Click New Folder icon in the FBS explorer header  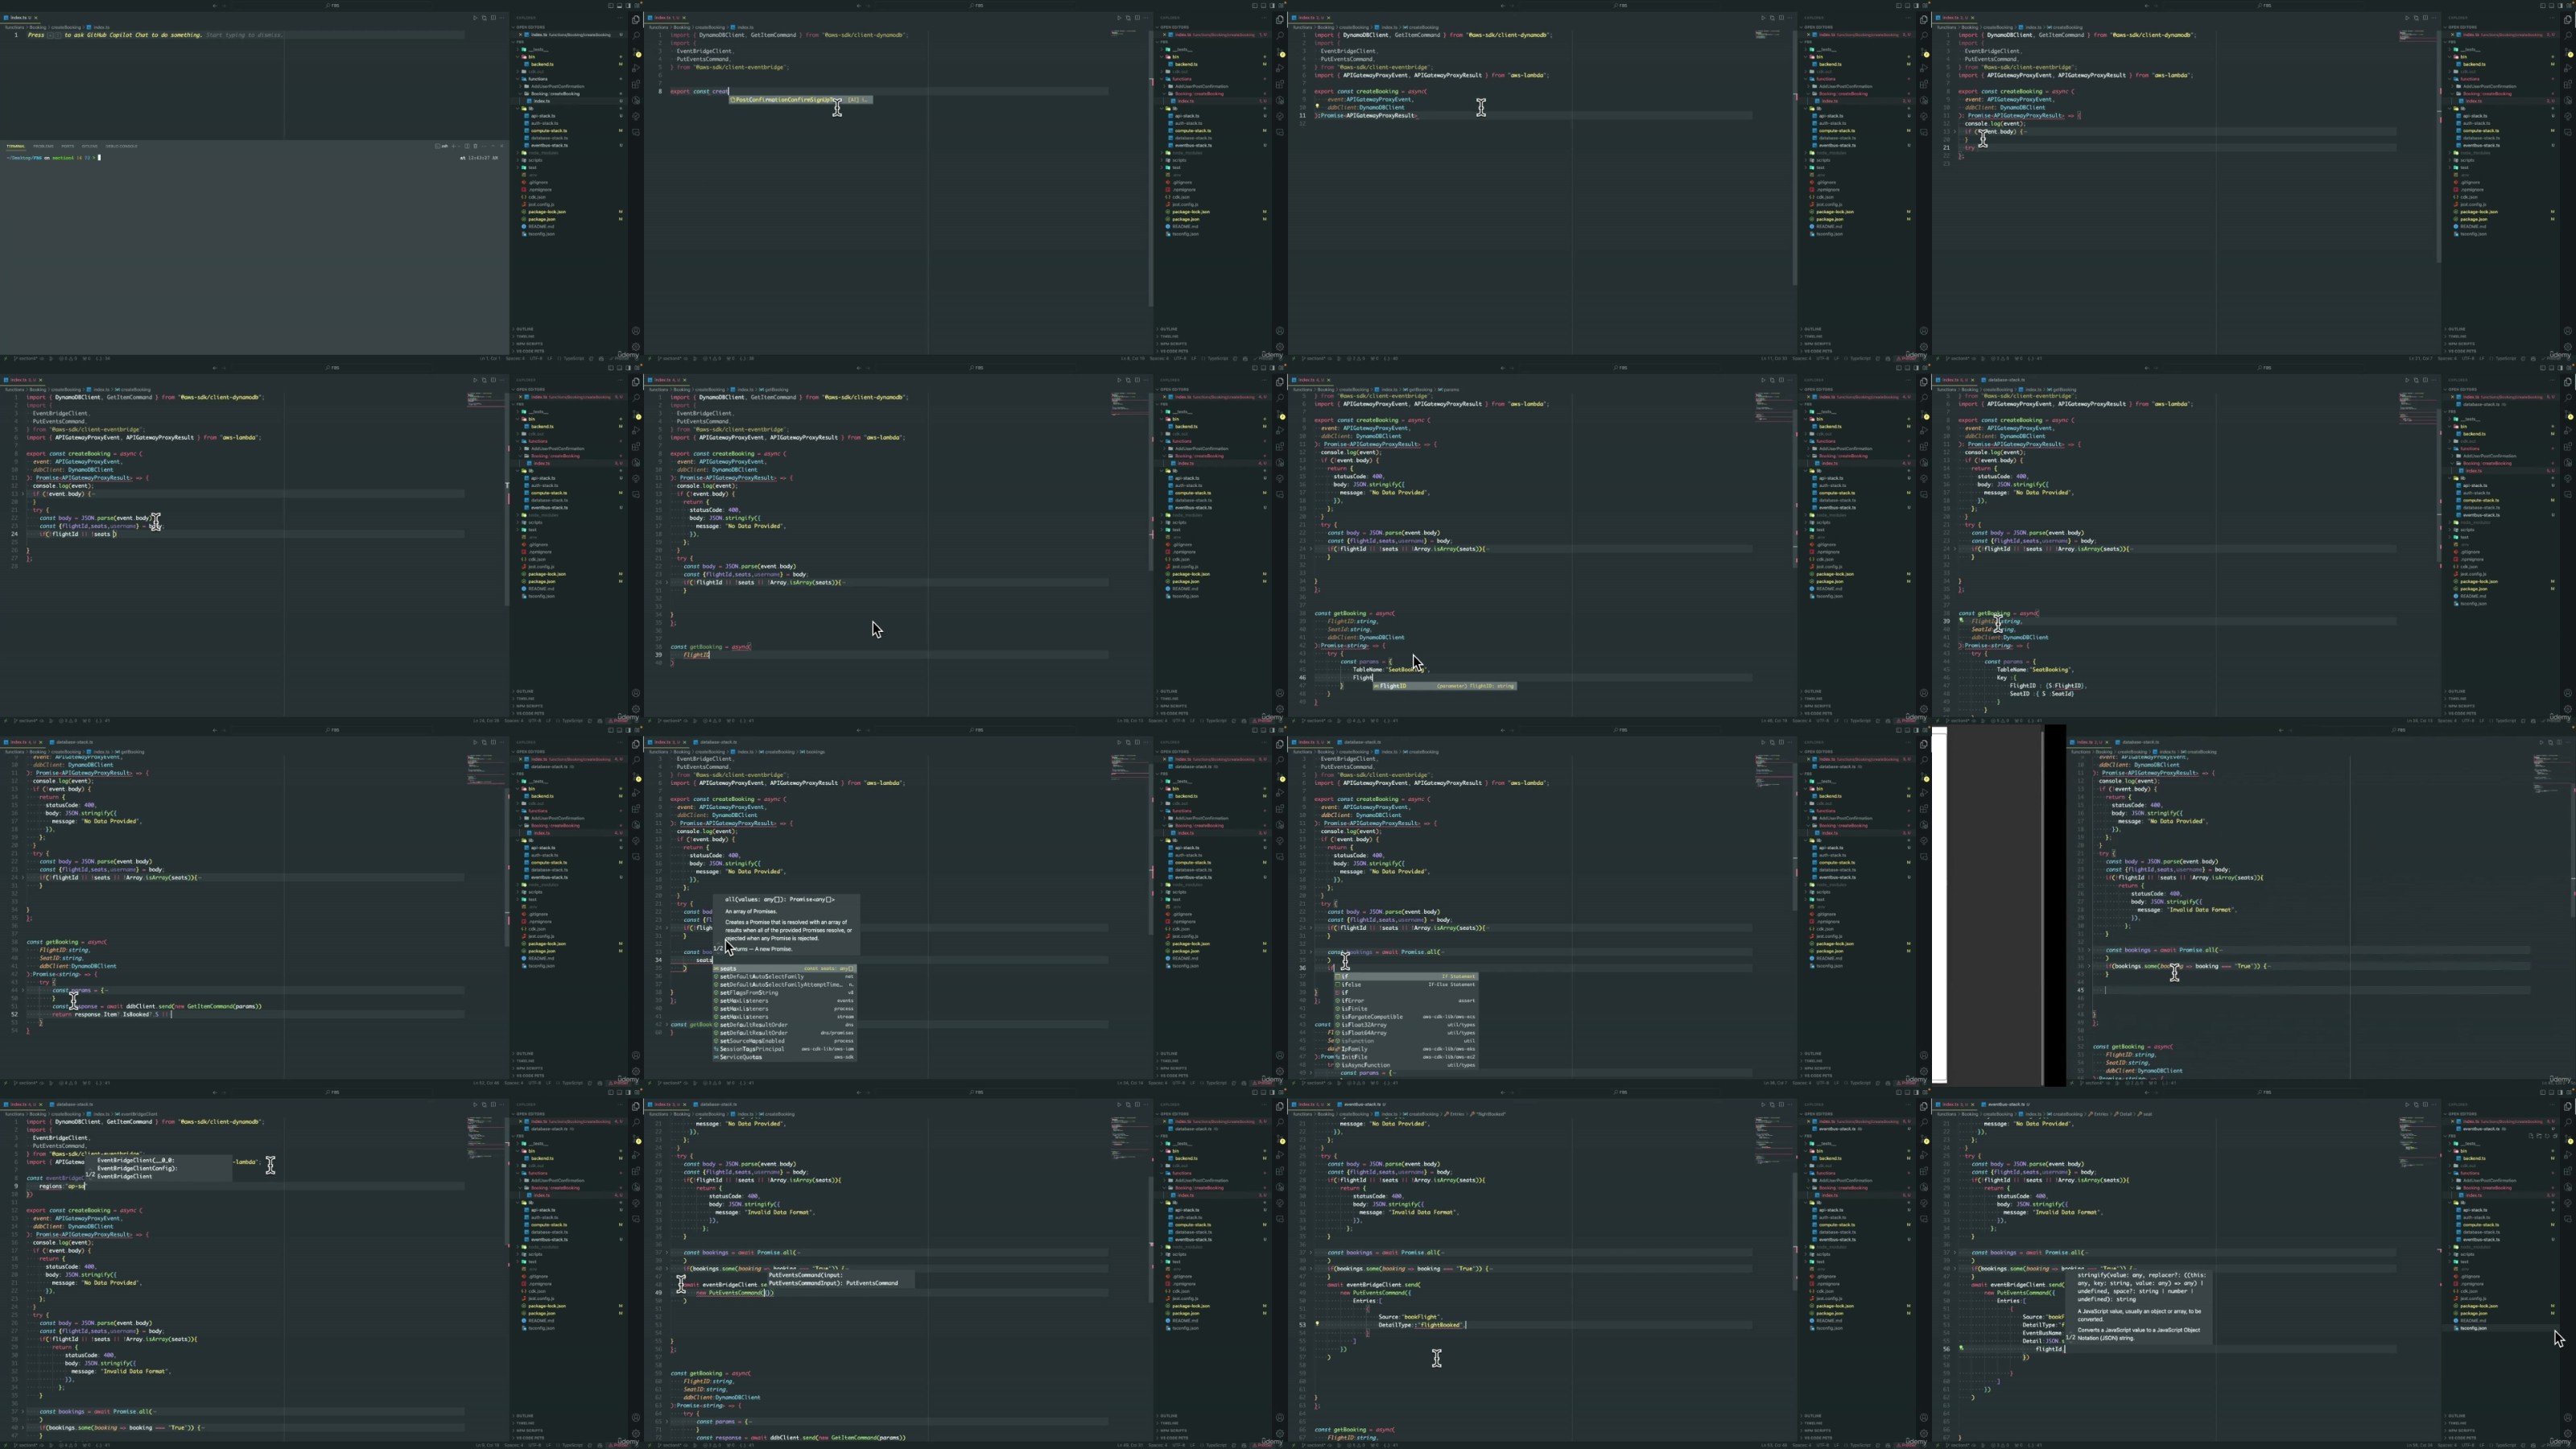[x=2540, y=1136]
